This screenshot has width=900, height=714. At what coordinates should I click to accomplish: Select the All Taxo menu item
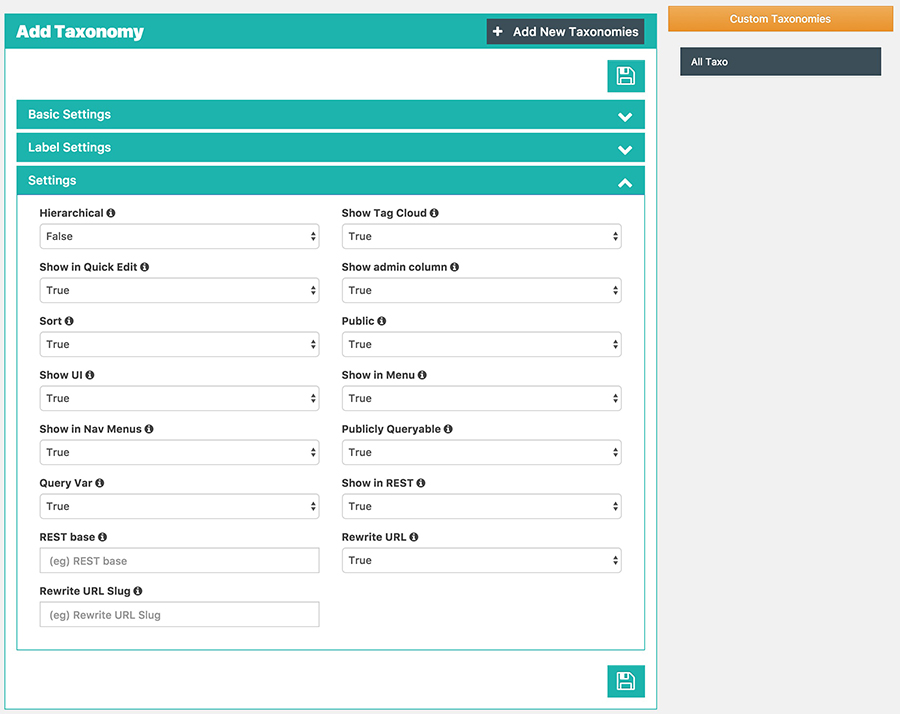(x=780, y=61)
